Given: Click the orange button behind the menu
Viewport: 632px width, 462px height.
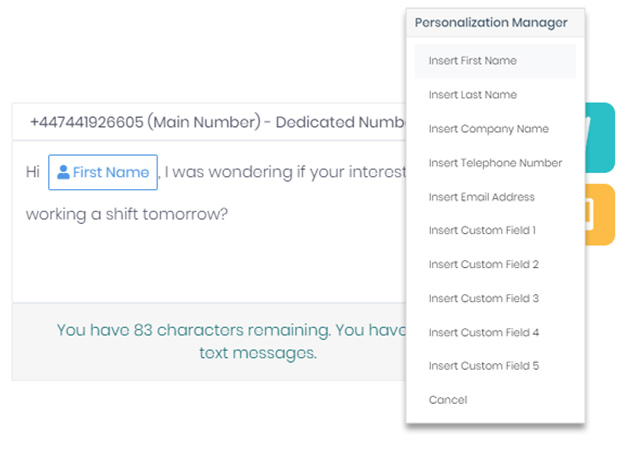Looking at the screenshot, I should pyautogui.click(x=601, y=214).
